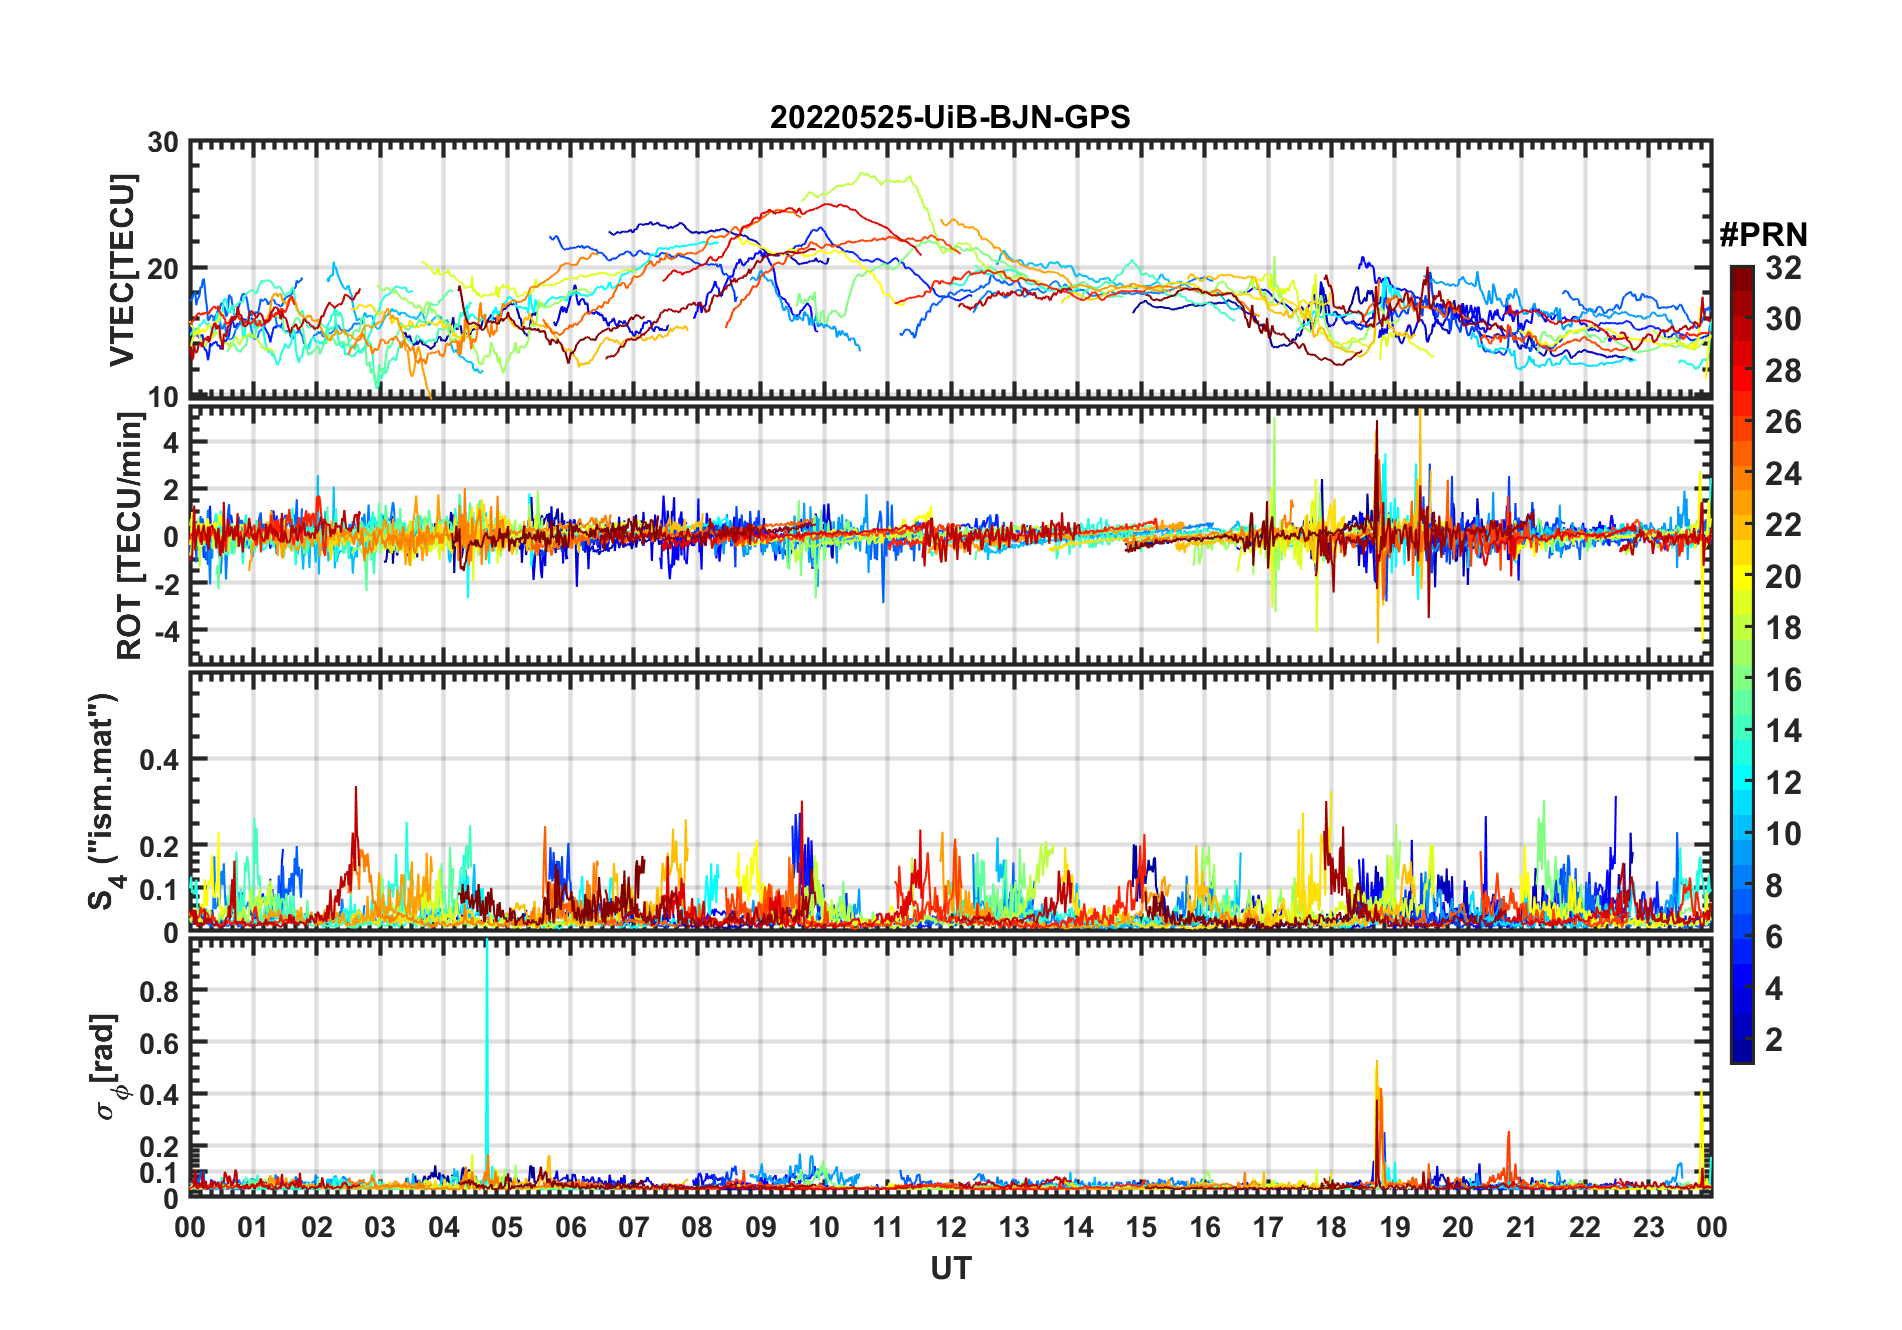1902x1330 pixels.
Task: Click the 30 tick on VTEC axis
Action: coord(164,142)
